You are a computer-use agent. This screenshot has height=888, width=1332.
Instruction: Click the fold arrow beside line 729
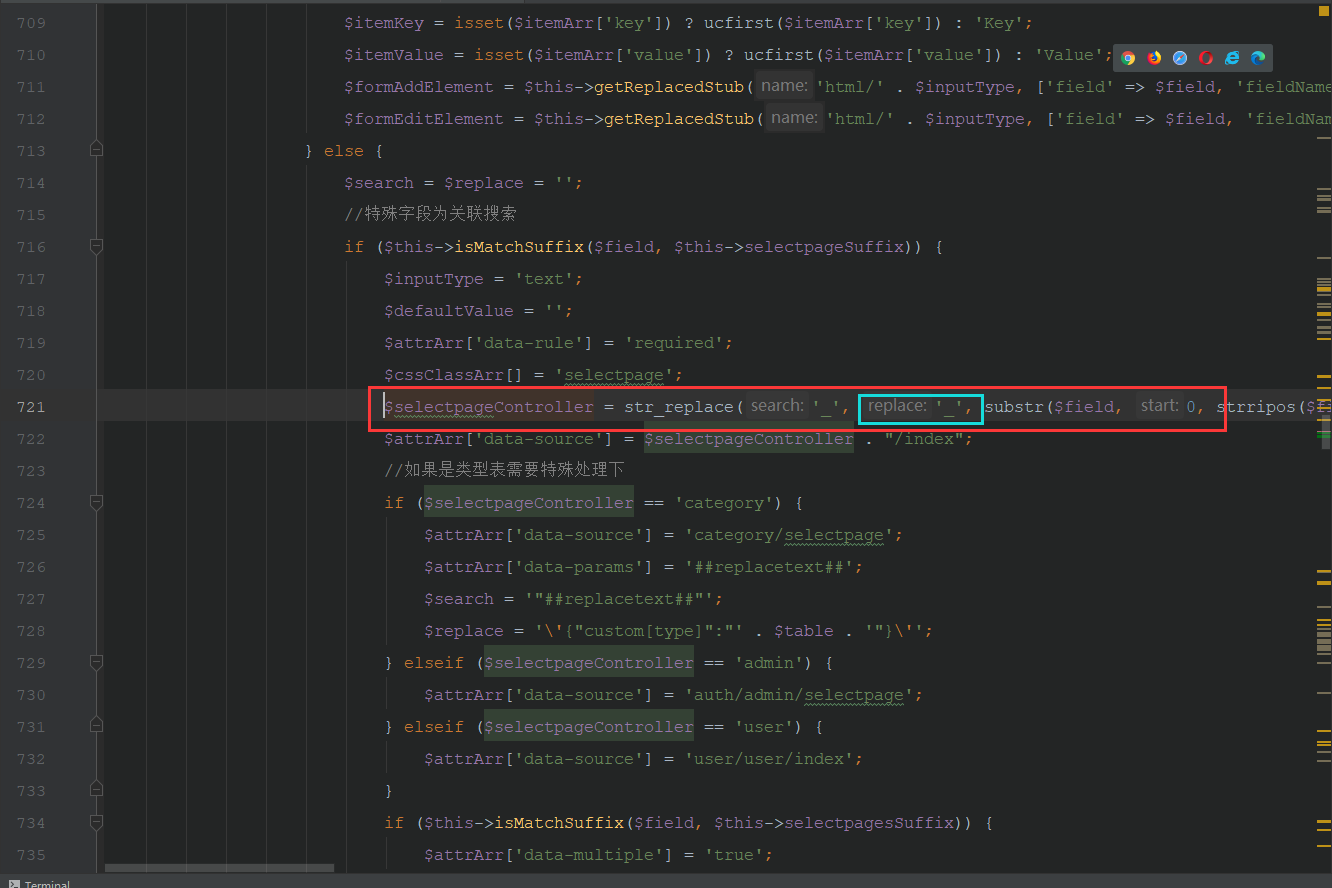[96, 662]
